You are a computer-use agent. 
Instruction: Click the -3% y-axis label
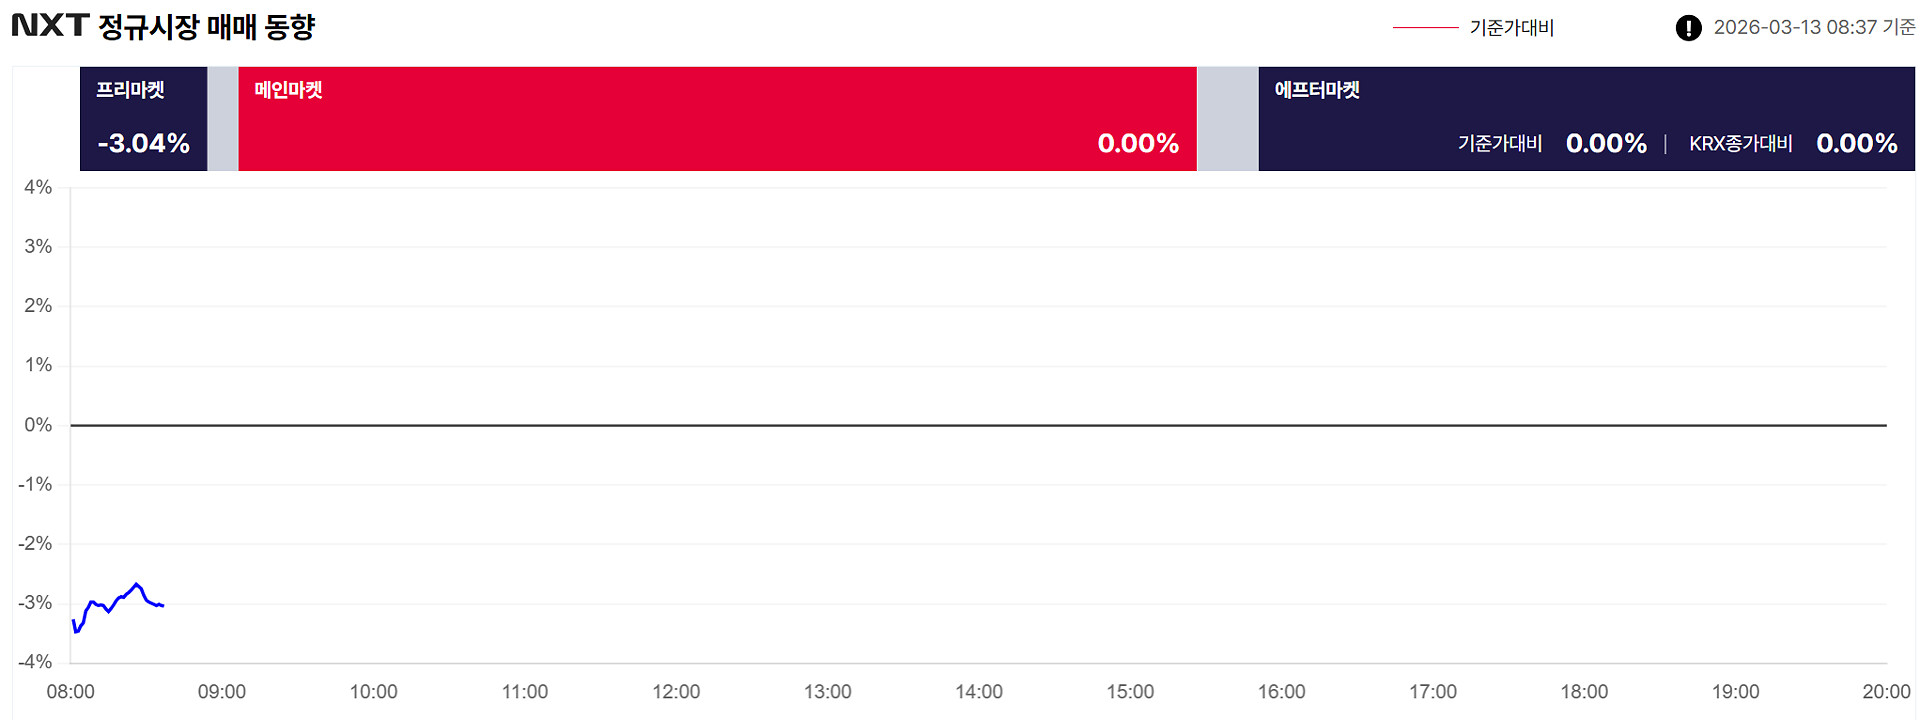point(36,603)
